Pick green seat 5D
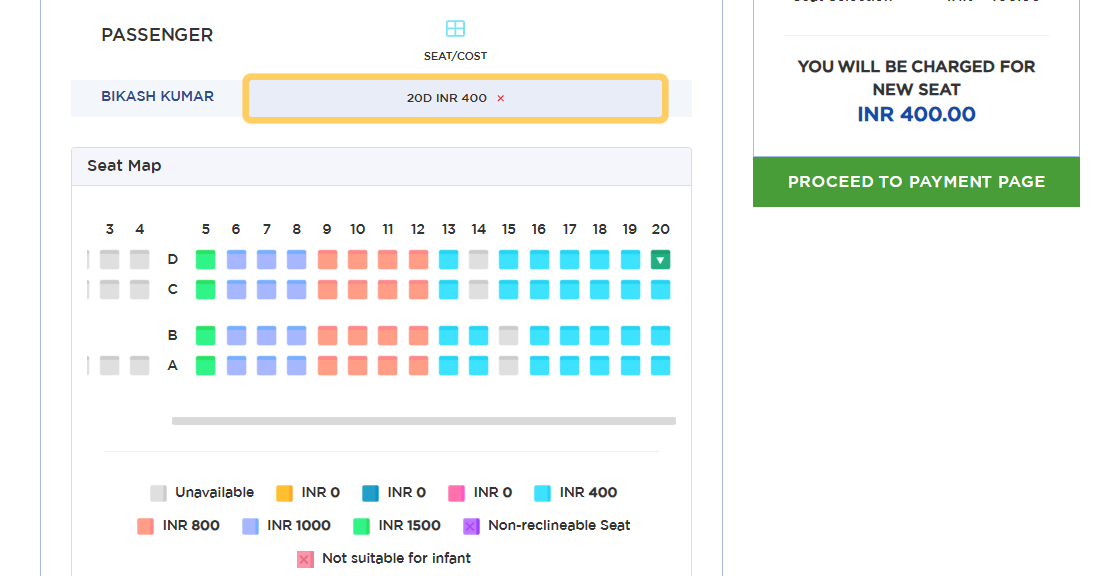The width and height of the screenshot is (1117, 576). point(205,260)
